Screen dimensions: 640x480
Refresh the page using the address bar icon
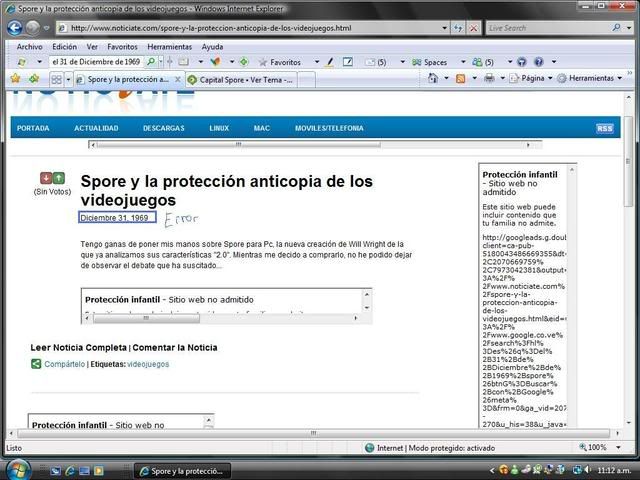[458, 28]
